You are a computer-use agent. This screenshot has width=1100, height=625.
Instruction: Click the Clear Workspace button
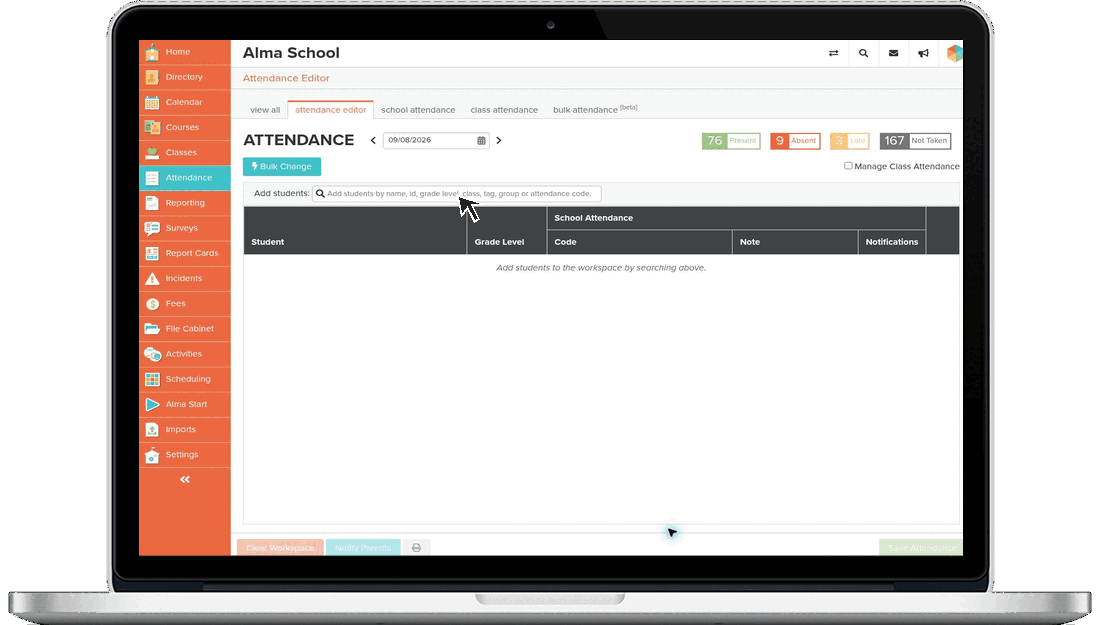280,548
